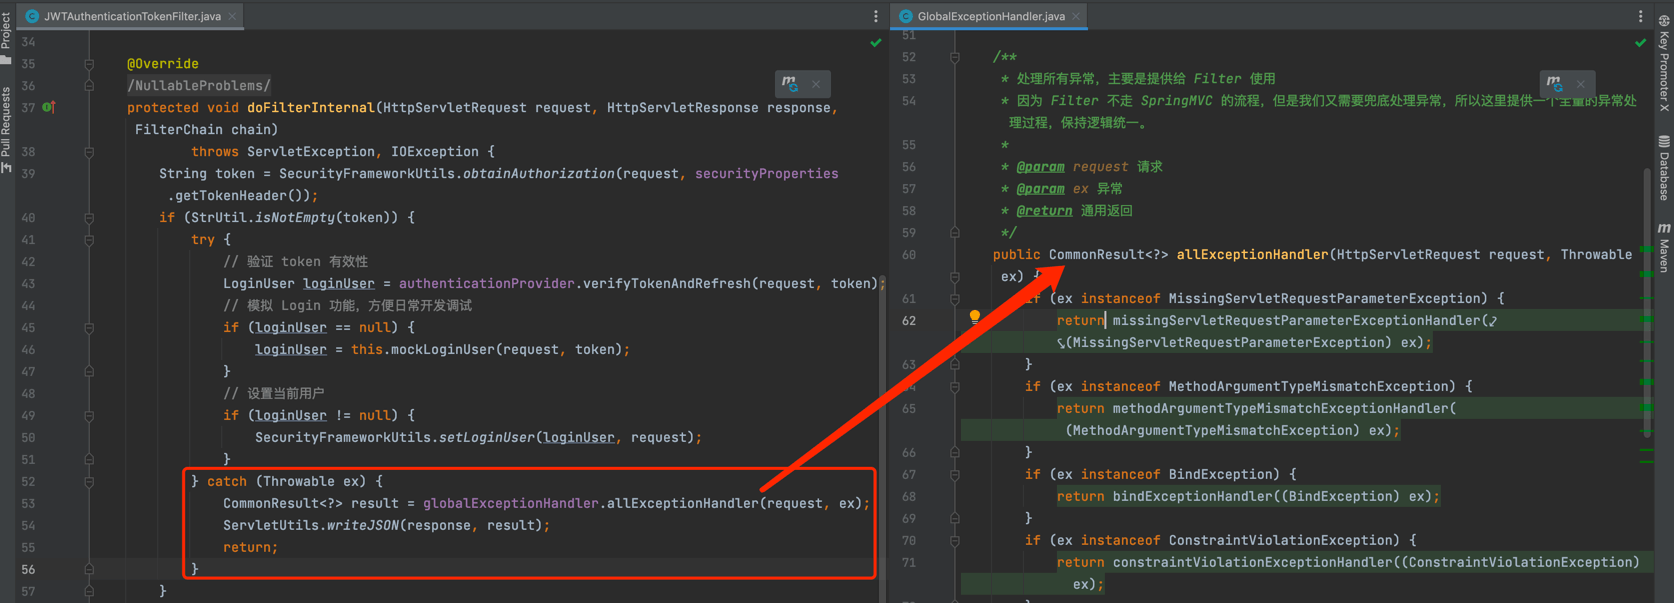1674x603 pixels.
Task: Open the left editor tab options menu
Action: [876, 16]
